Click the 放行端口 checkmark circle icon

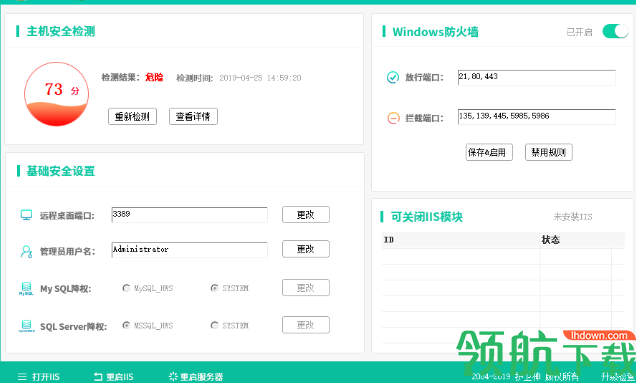click(x=393, y=77)
